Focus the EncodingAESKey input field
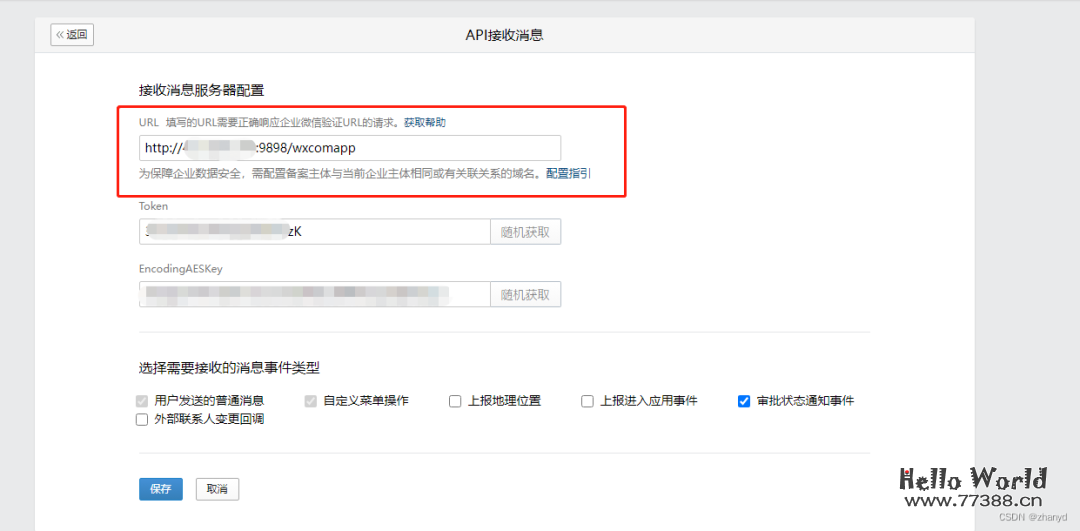This screenshot has height=531, width=1080. click(x=315, y=294)
